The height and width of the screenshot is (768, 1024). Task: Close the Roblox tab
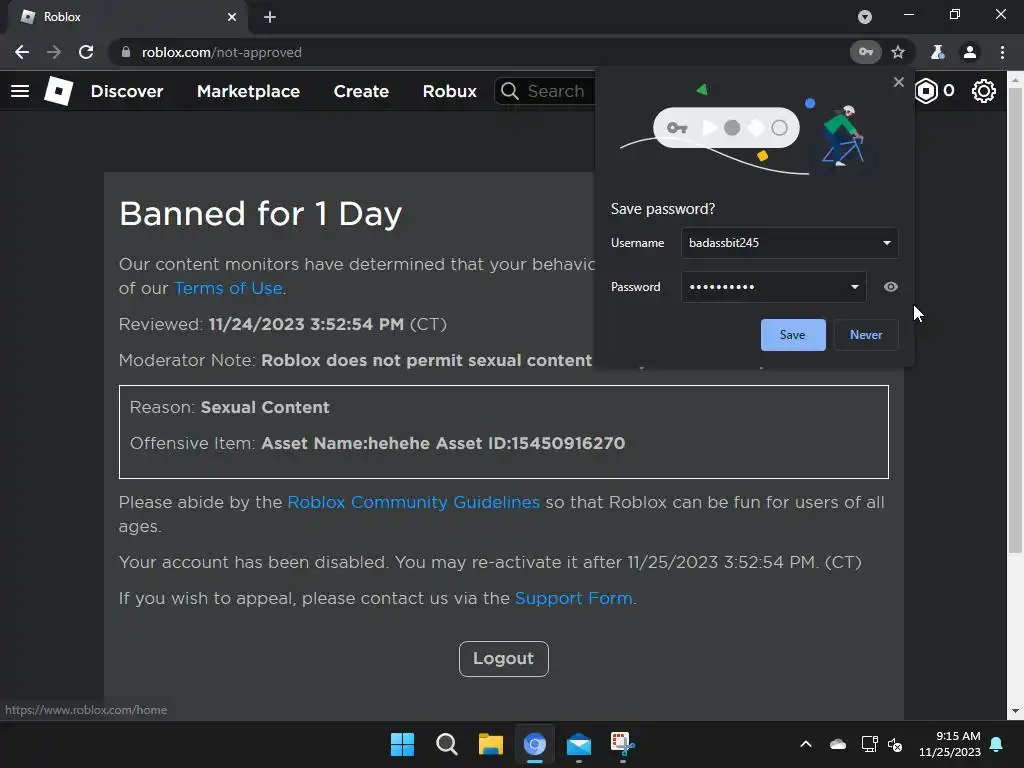232,17
